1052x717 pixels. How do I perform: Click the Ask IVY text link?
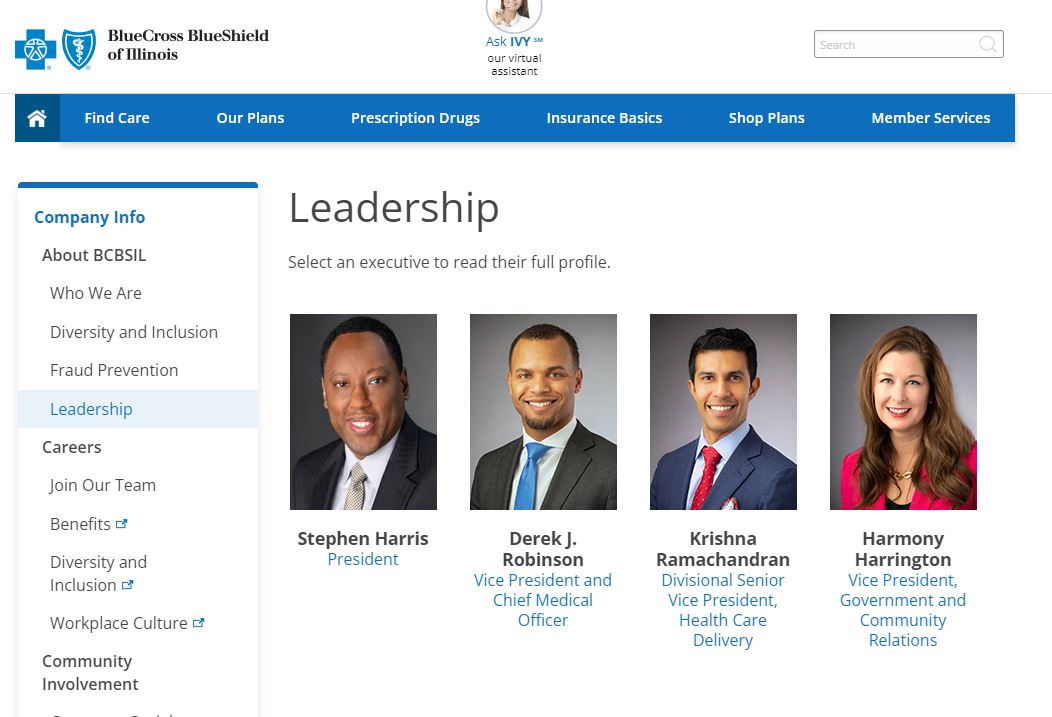(x=514, y=42)
